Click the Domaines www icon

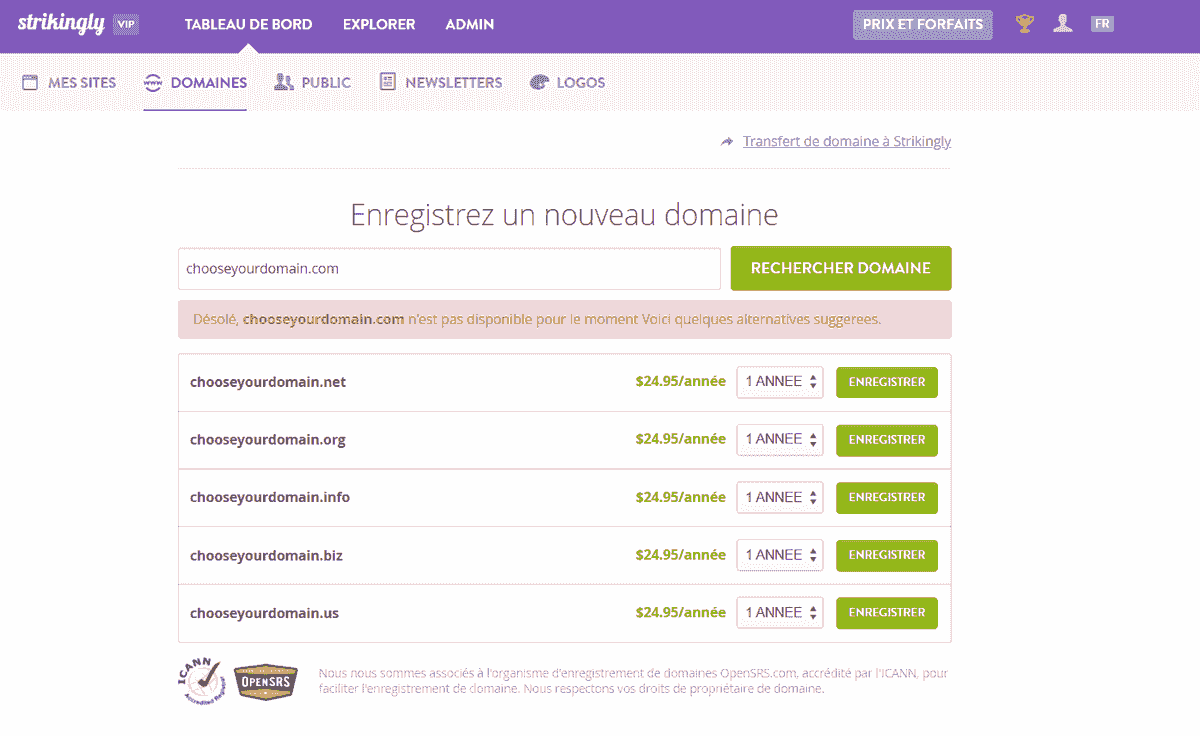153,83
